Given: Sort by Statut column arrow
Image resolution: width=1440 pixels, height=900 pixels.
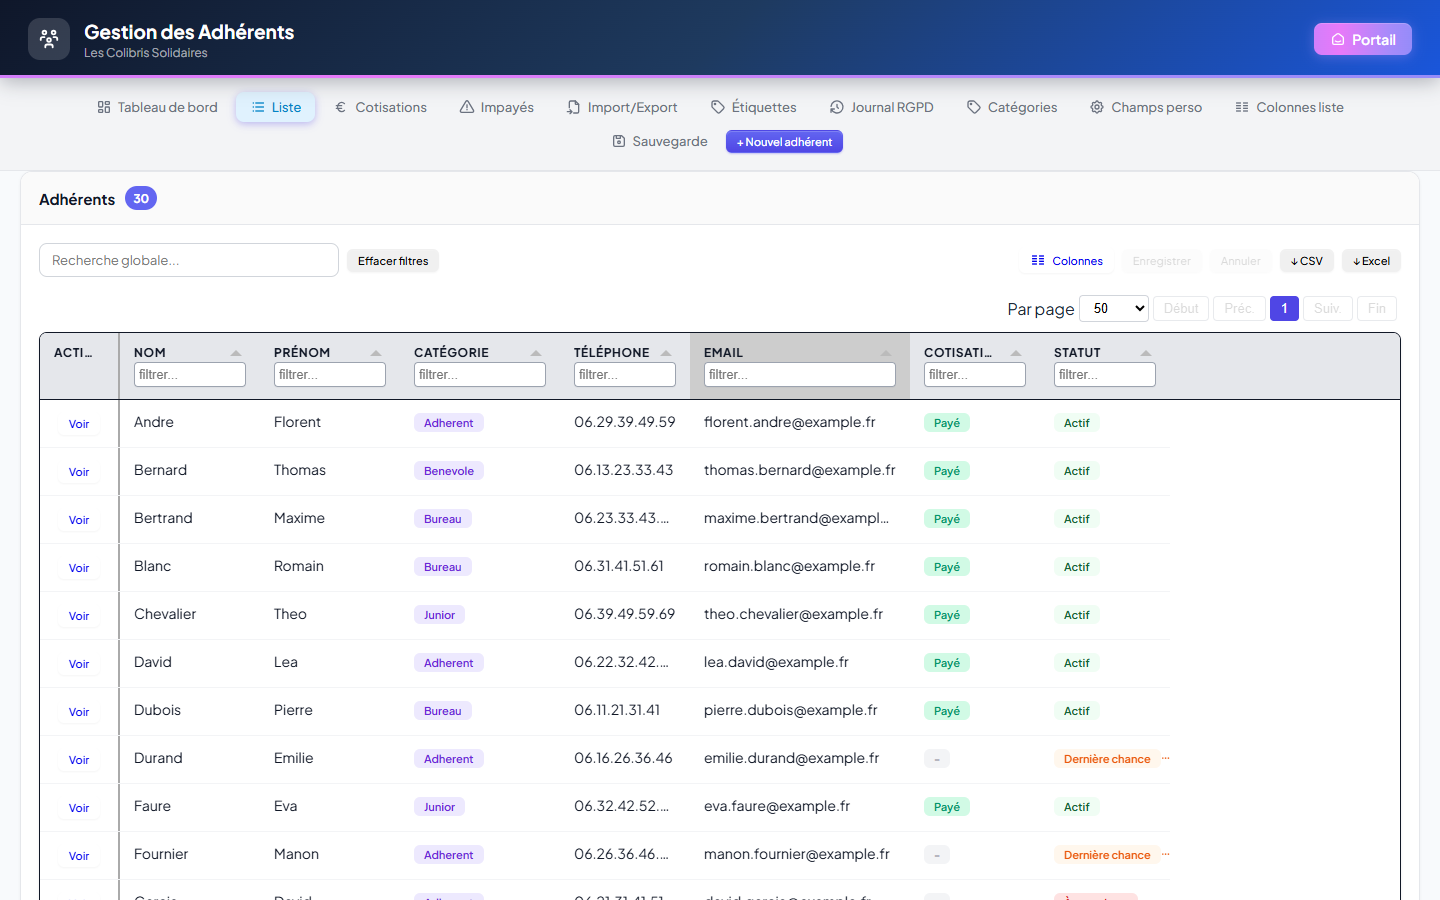Looking at the screenshot, I should (x=1146, y=353).
